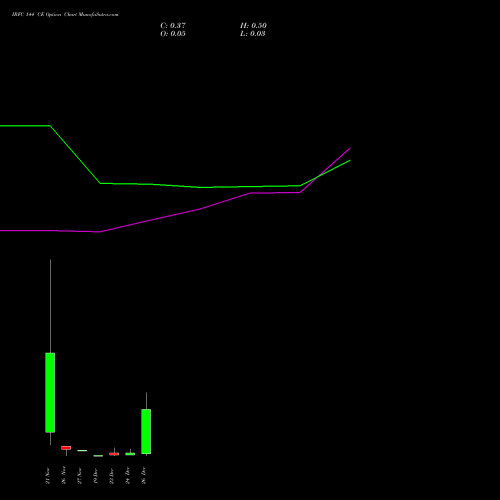Click the purple moving average line

200,209
